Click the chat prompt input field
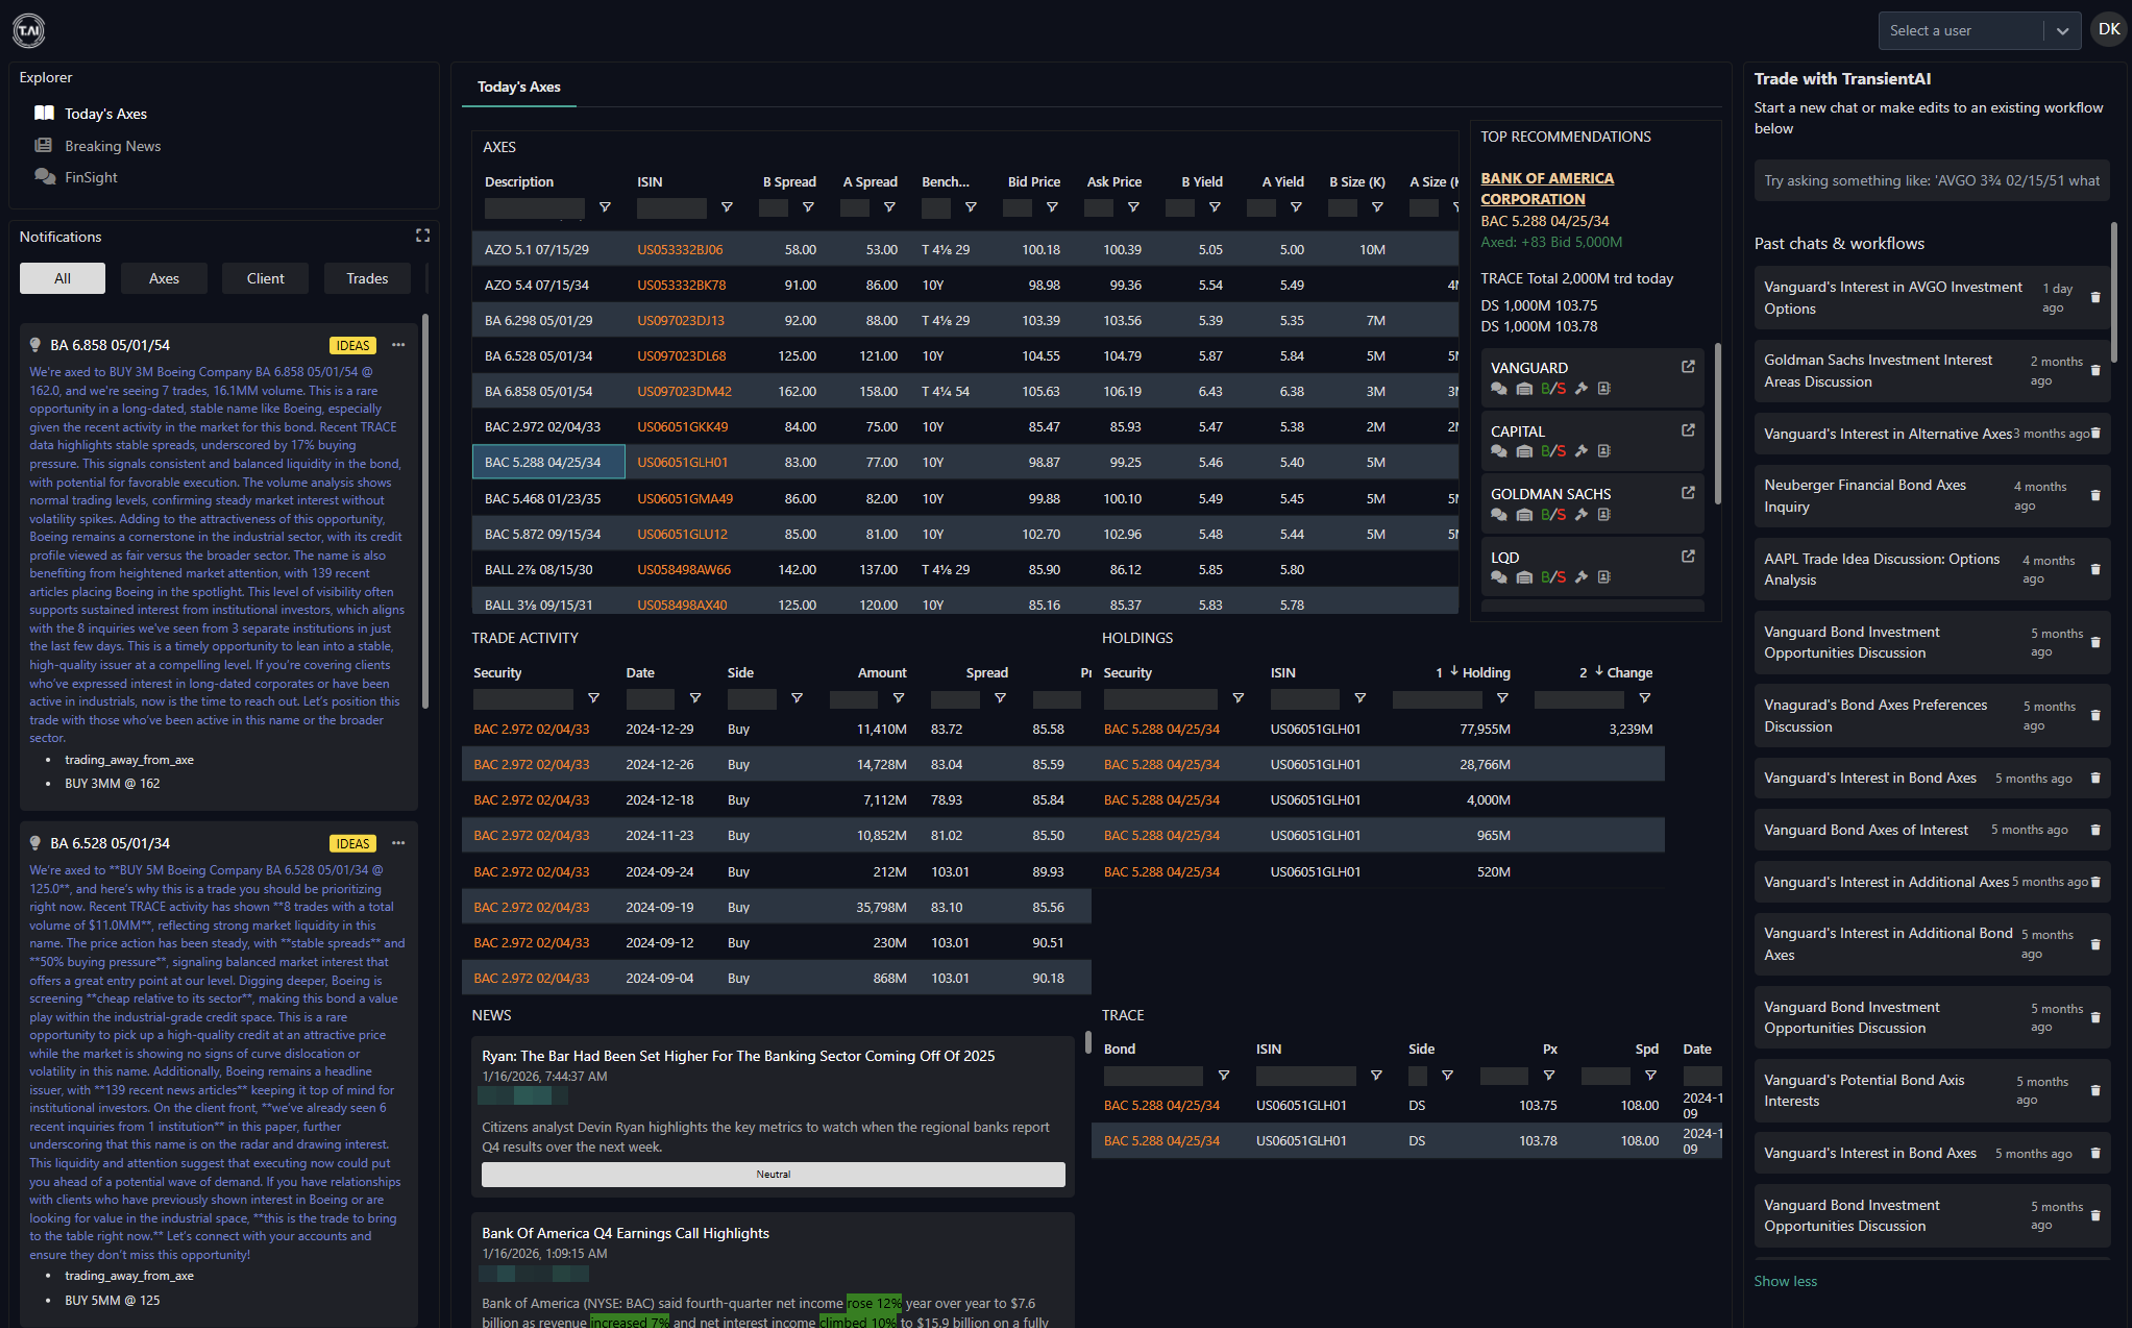This screenshot has height=1328, width=2132. 1931,181
